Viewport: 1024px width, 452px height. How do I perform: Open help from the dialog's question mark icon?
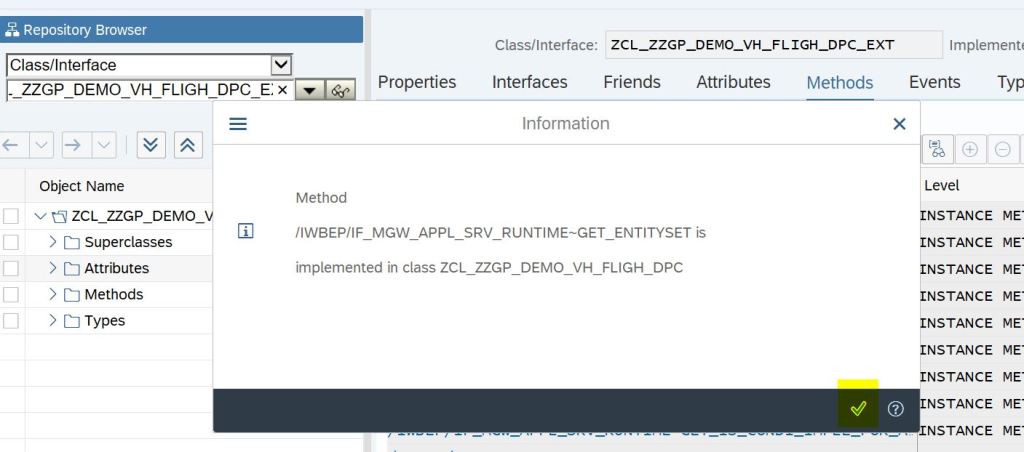pos(896,408)
